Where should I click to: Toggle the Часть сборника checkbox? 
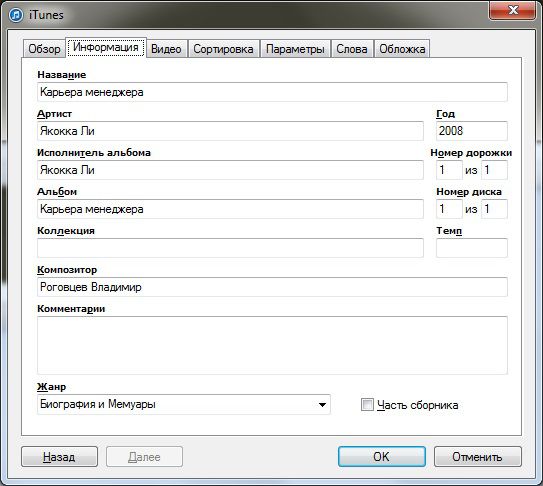(367, 404)
